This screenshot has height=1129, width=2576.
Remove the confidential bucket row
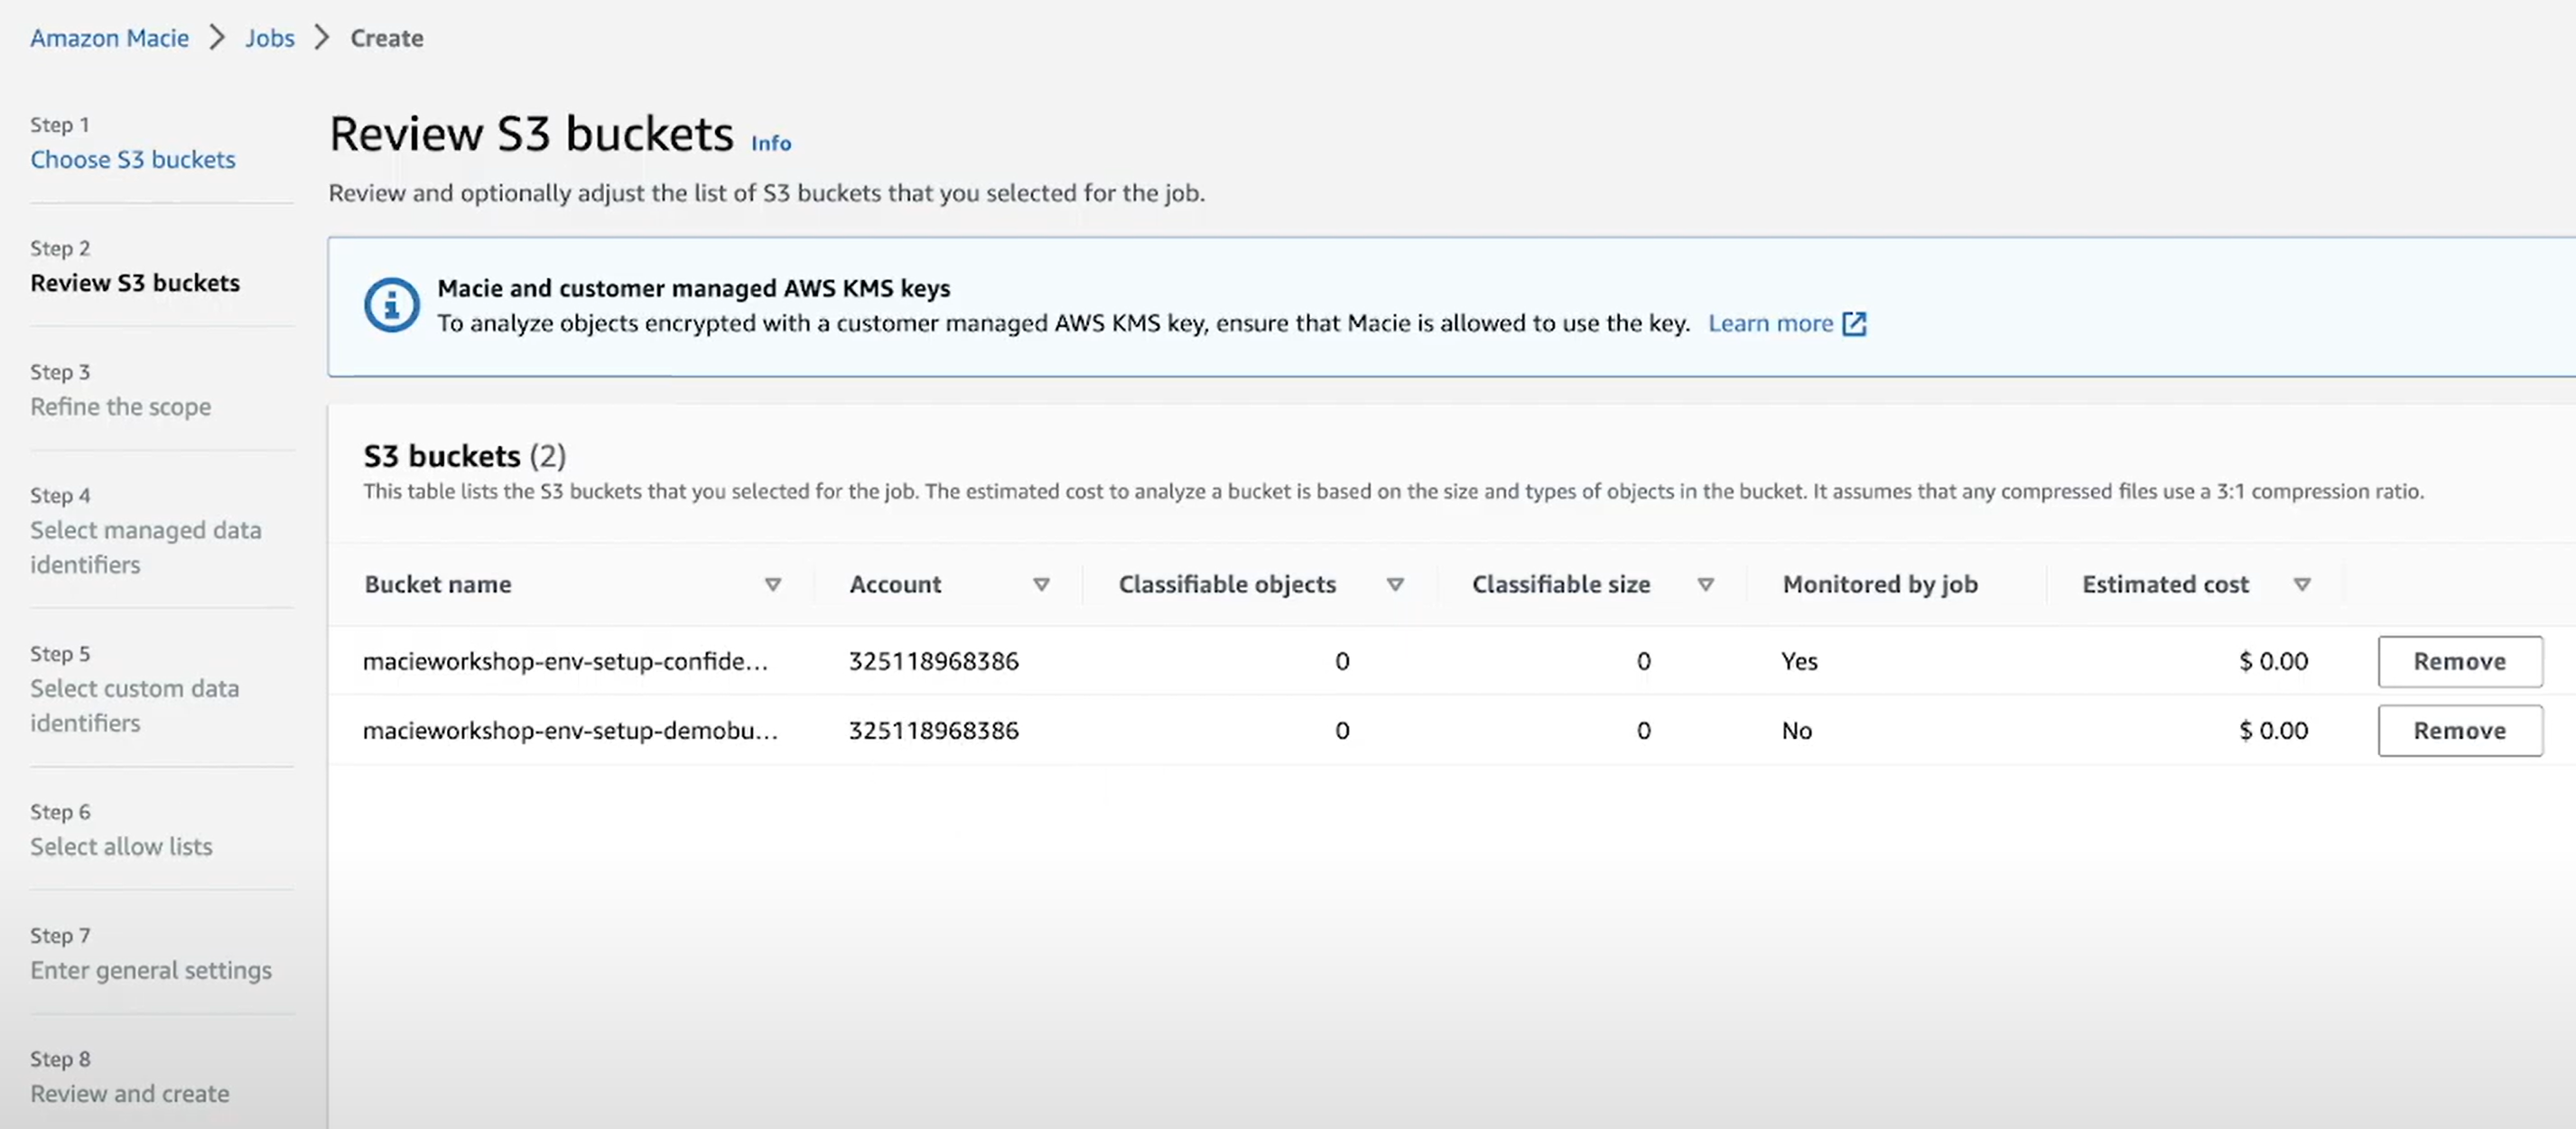tap(2459, 661)
